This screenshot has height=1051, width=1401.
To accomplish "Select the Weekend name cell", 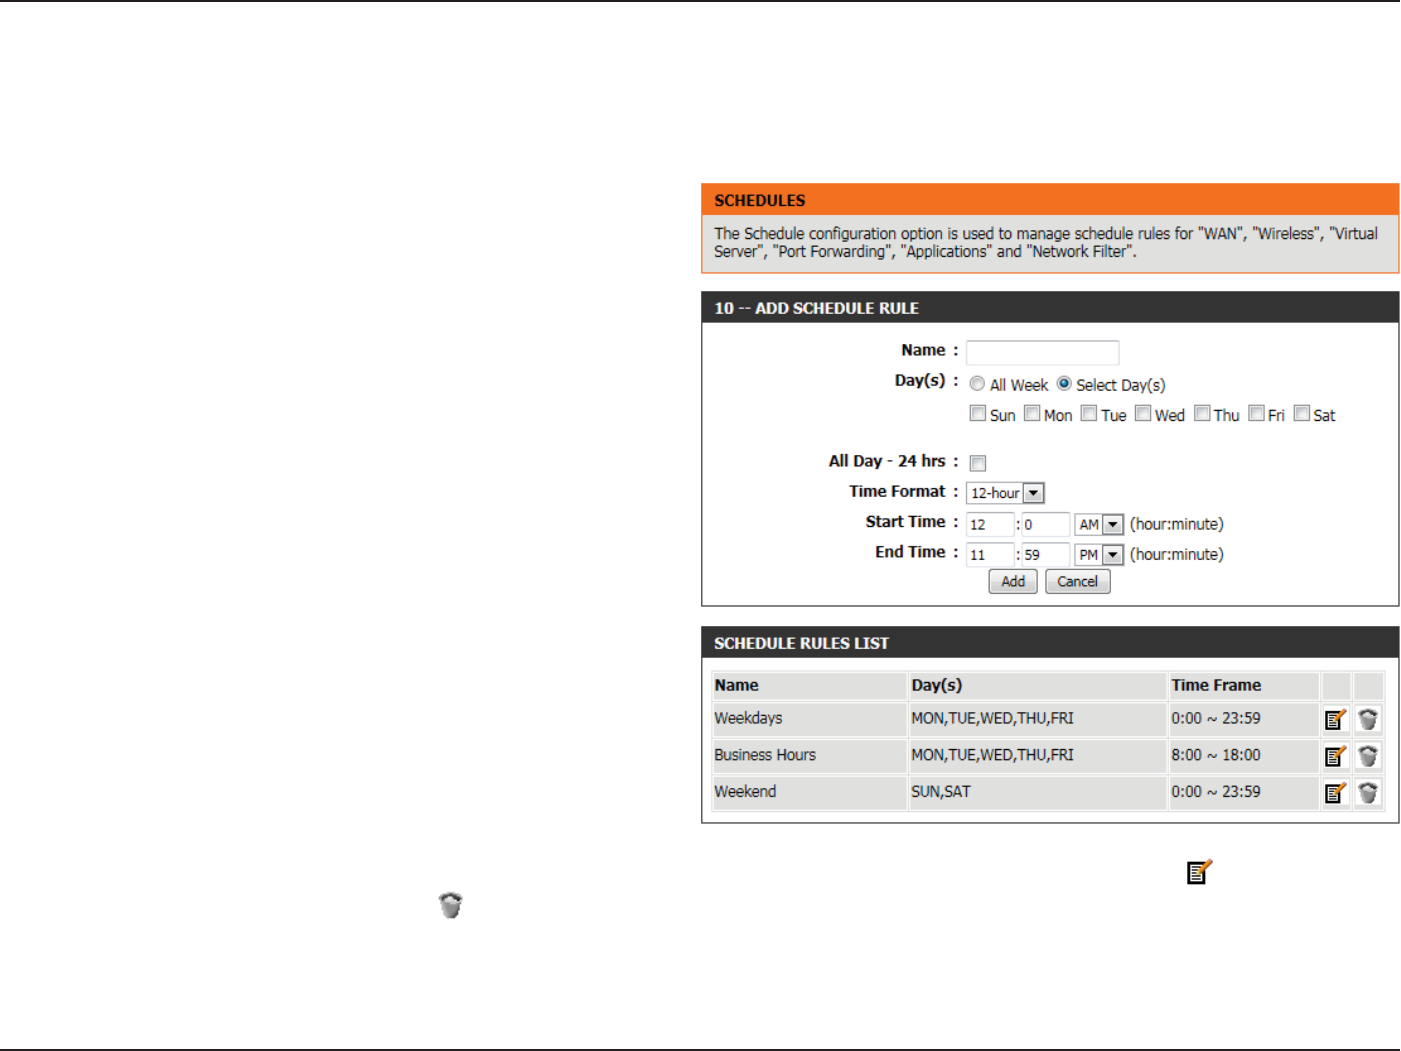I will pos(808,792).
